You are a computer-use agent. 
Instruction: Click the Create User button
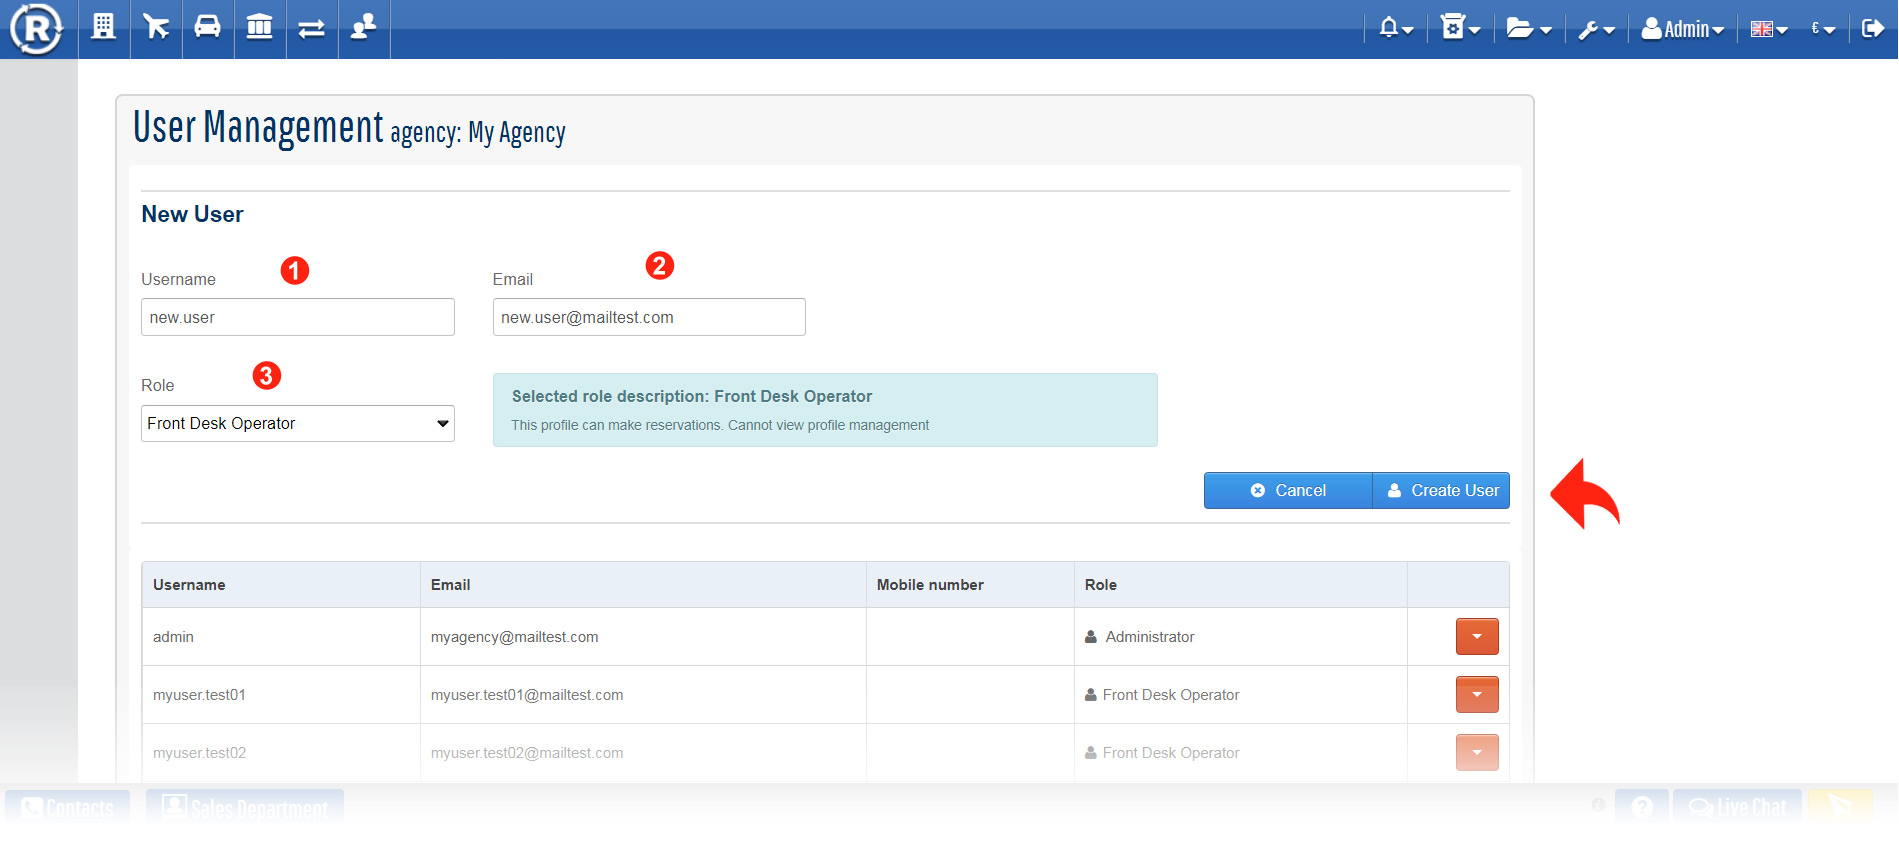[x=1441, y=490]
